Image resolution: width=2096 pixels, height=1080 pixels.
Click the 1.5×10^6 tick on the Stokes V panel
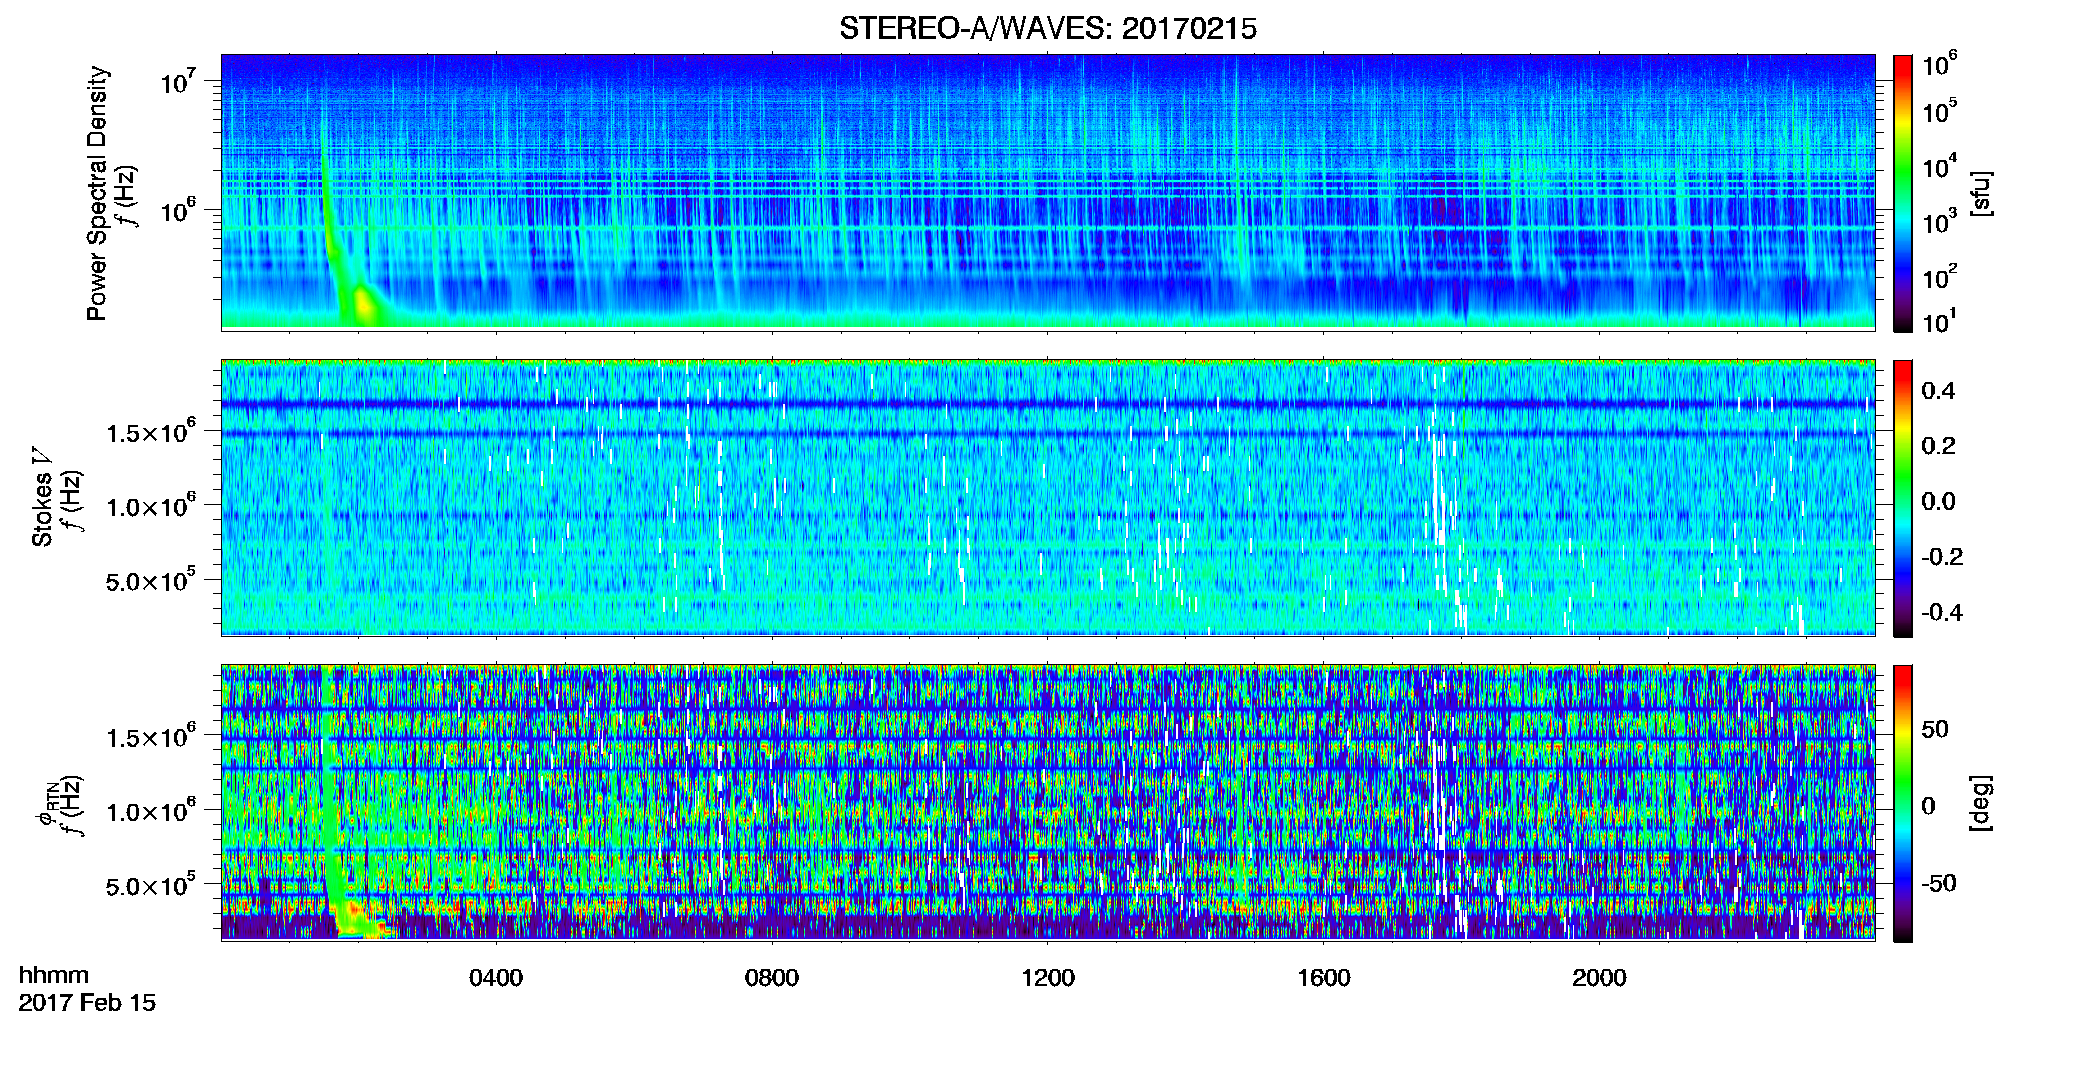tap(151, 431)
